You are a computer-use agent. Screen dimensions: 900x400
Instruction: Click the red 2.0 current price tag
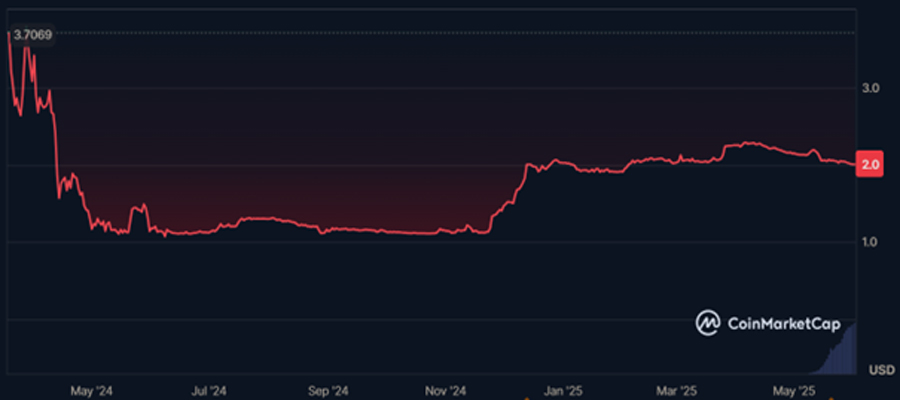click(870, 165)
